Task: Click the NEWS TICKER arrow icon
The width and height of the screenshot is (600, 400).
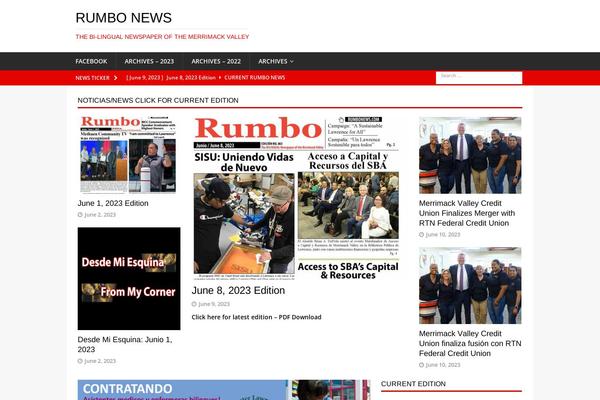Action: [x=115, y=78]
